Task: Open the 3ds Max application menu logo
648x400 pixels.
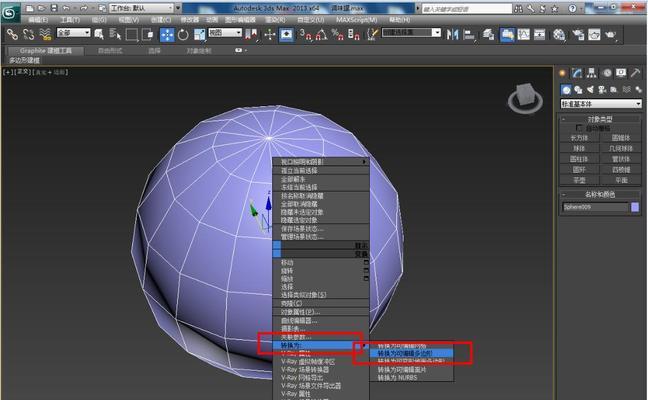Action: click(x=10, y=13)
